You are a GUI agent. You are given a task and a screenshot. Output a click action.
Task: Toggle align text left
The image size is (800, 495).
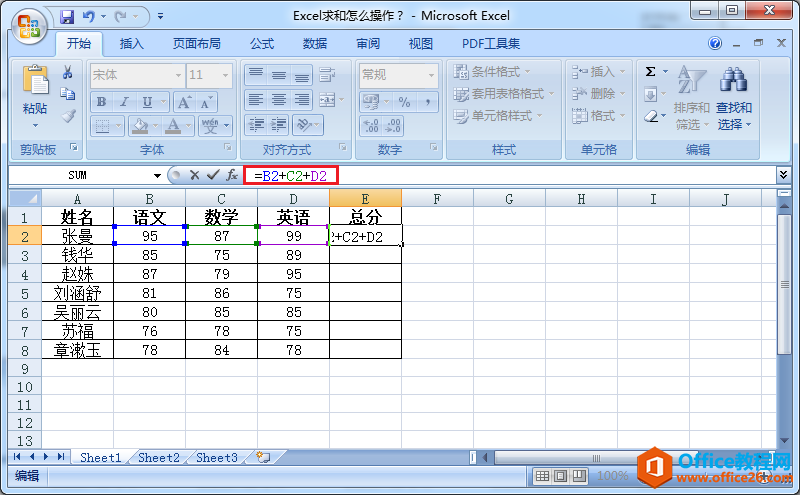pyautogui.click(x=256, y=100)
